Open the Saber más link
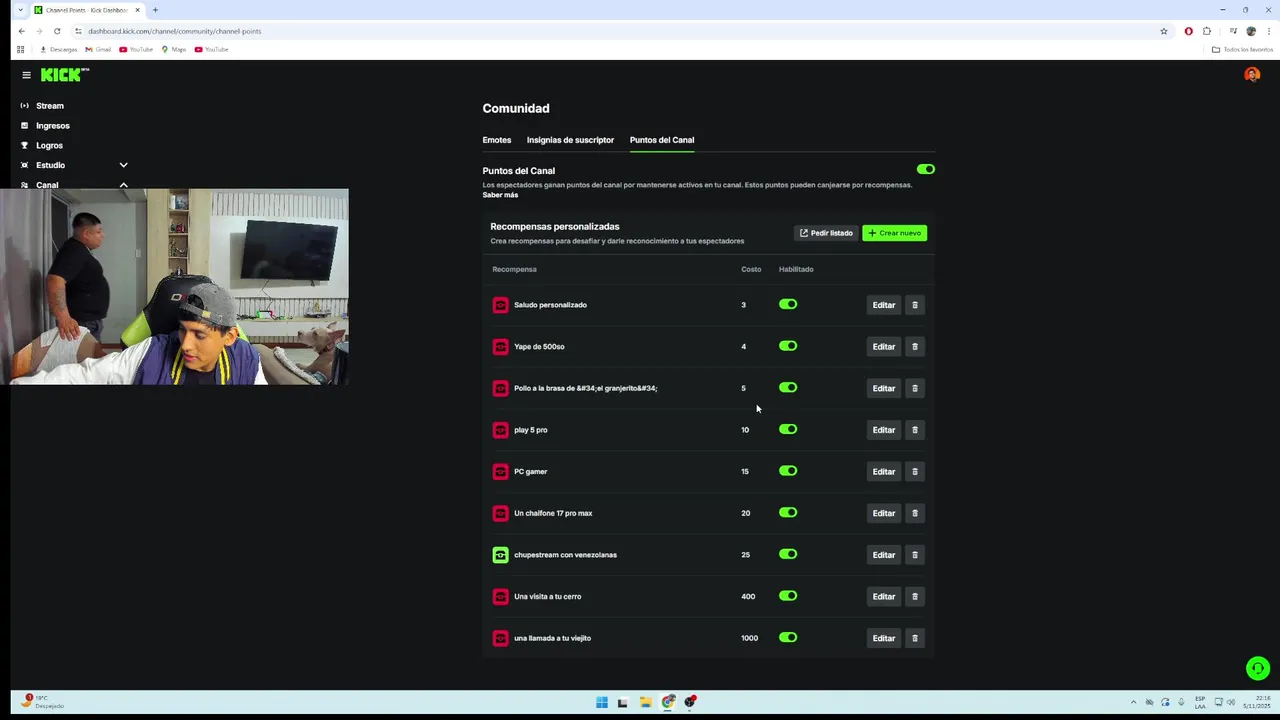The width and height of the screenshot is (1280, 720). pos(500,195)
